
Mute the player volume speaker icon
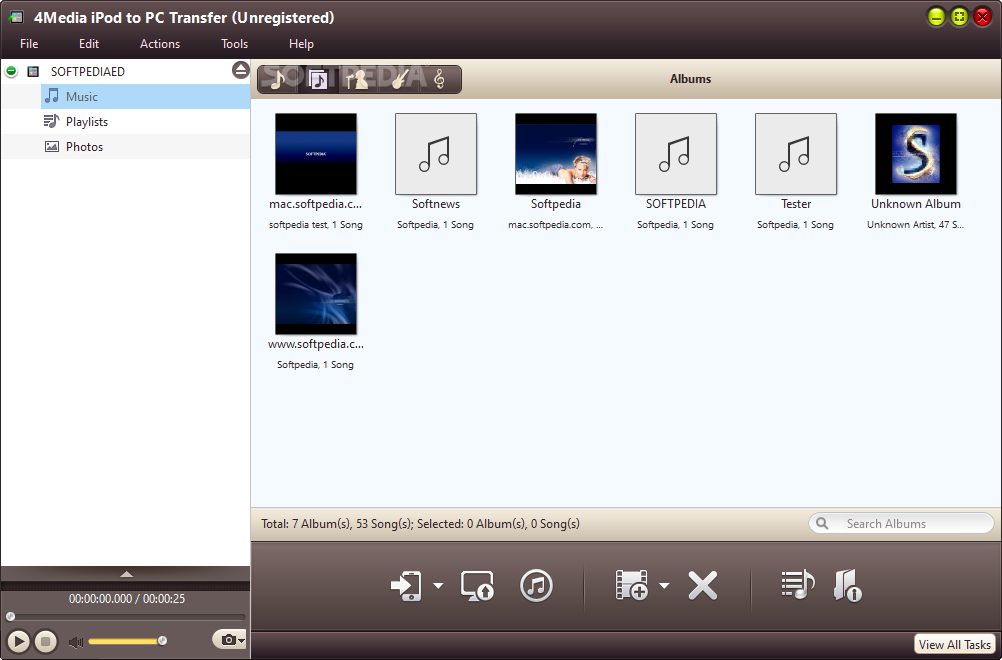pos(76,642)
